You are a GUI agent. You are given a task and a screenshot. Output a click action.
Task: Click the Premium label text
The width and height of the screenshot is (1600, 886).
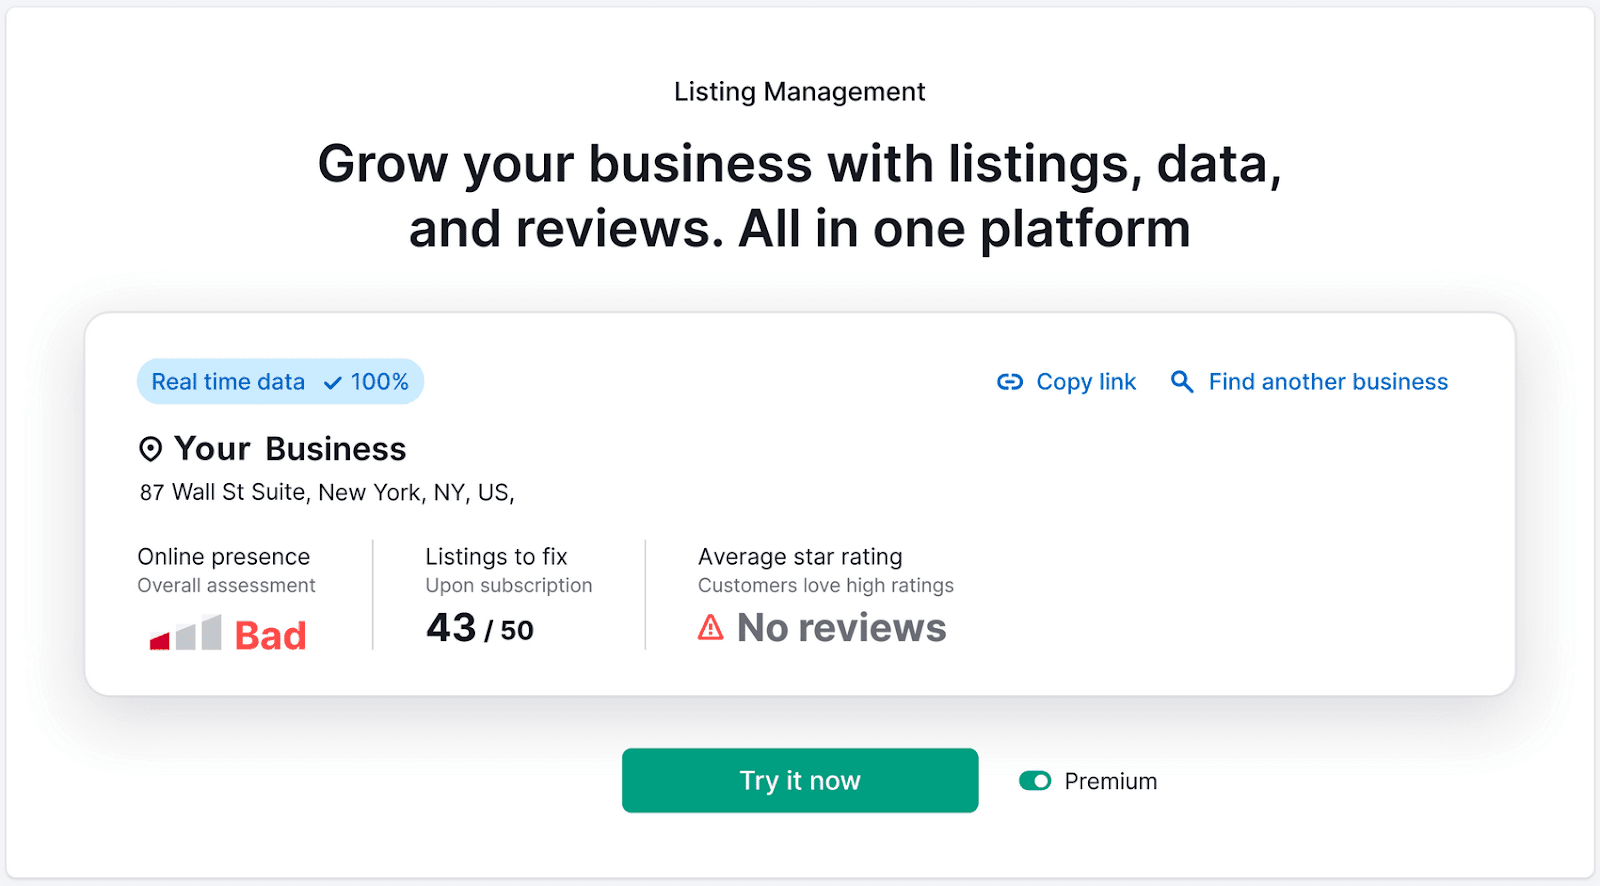[1110, 781]
